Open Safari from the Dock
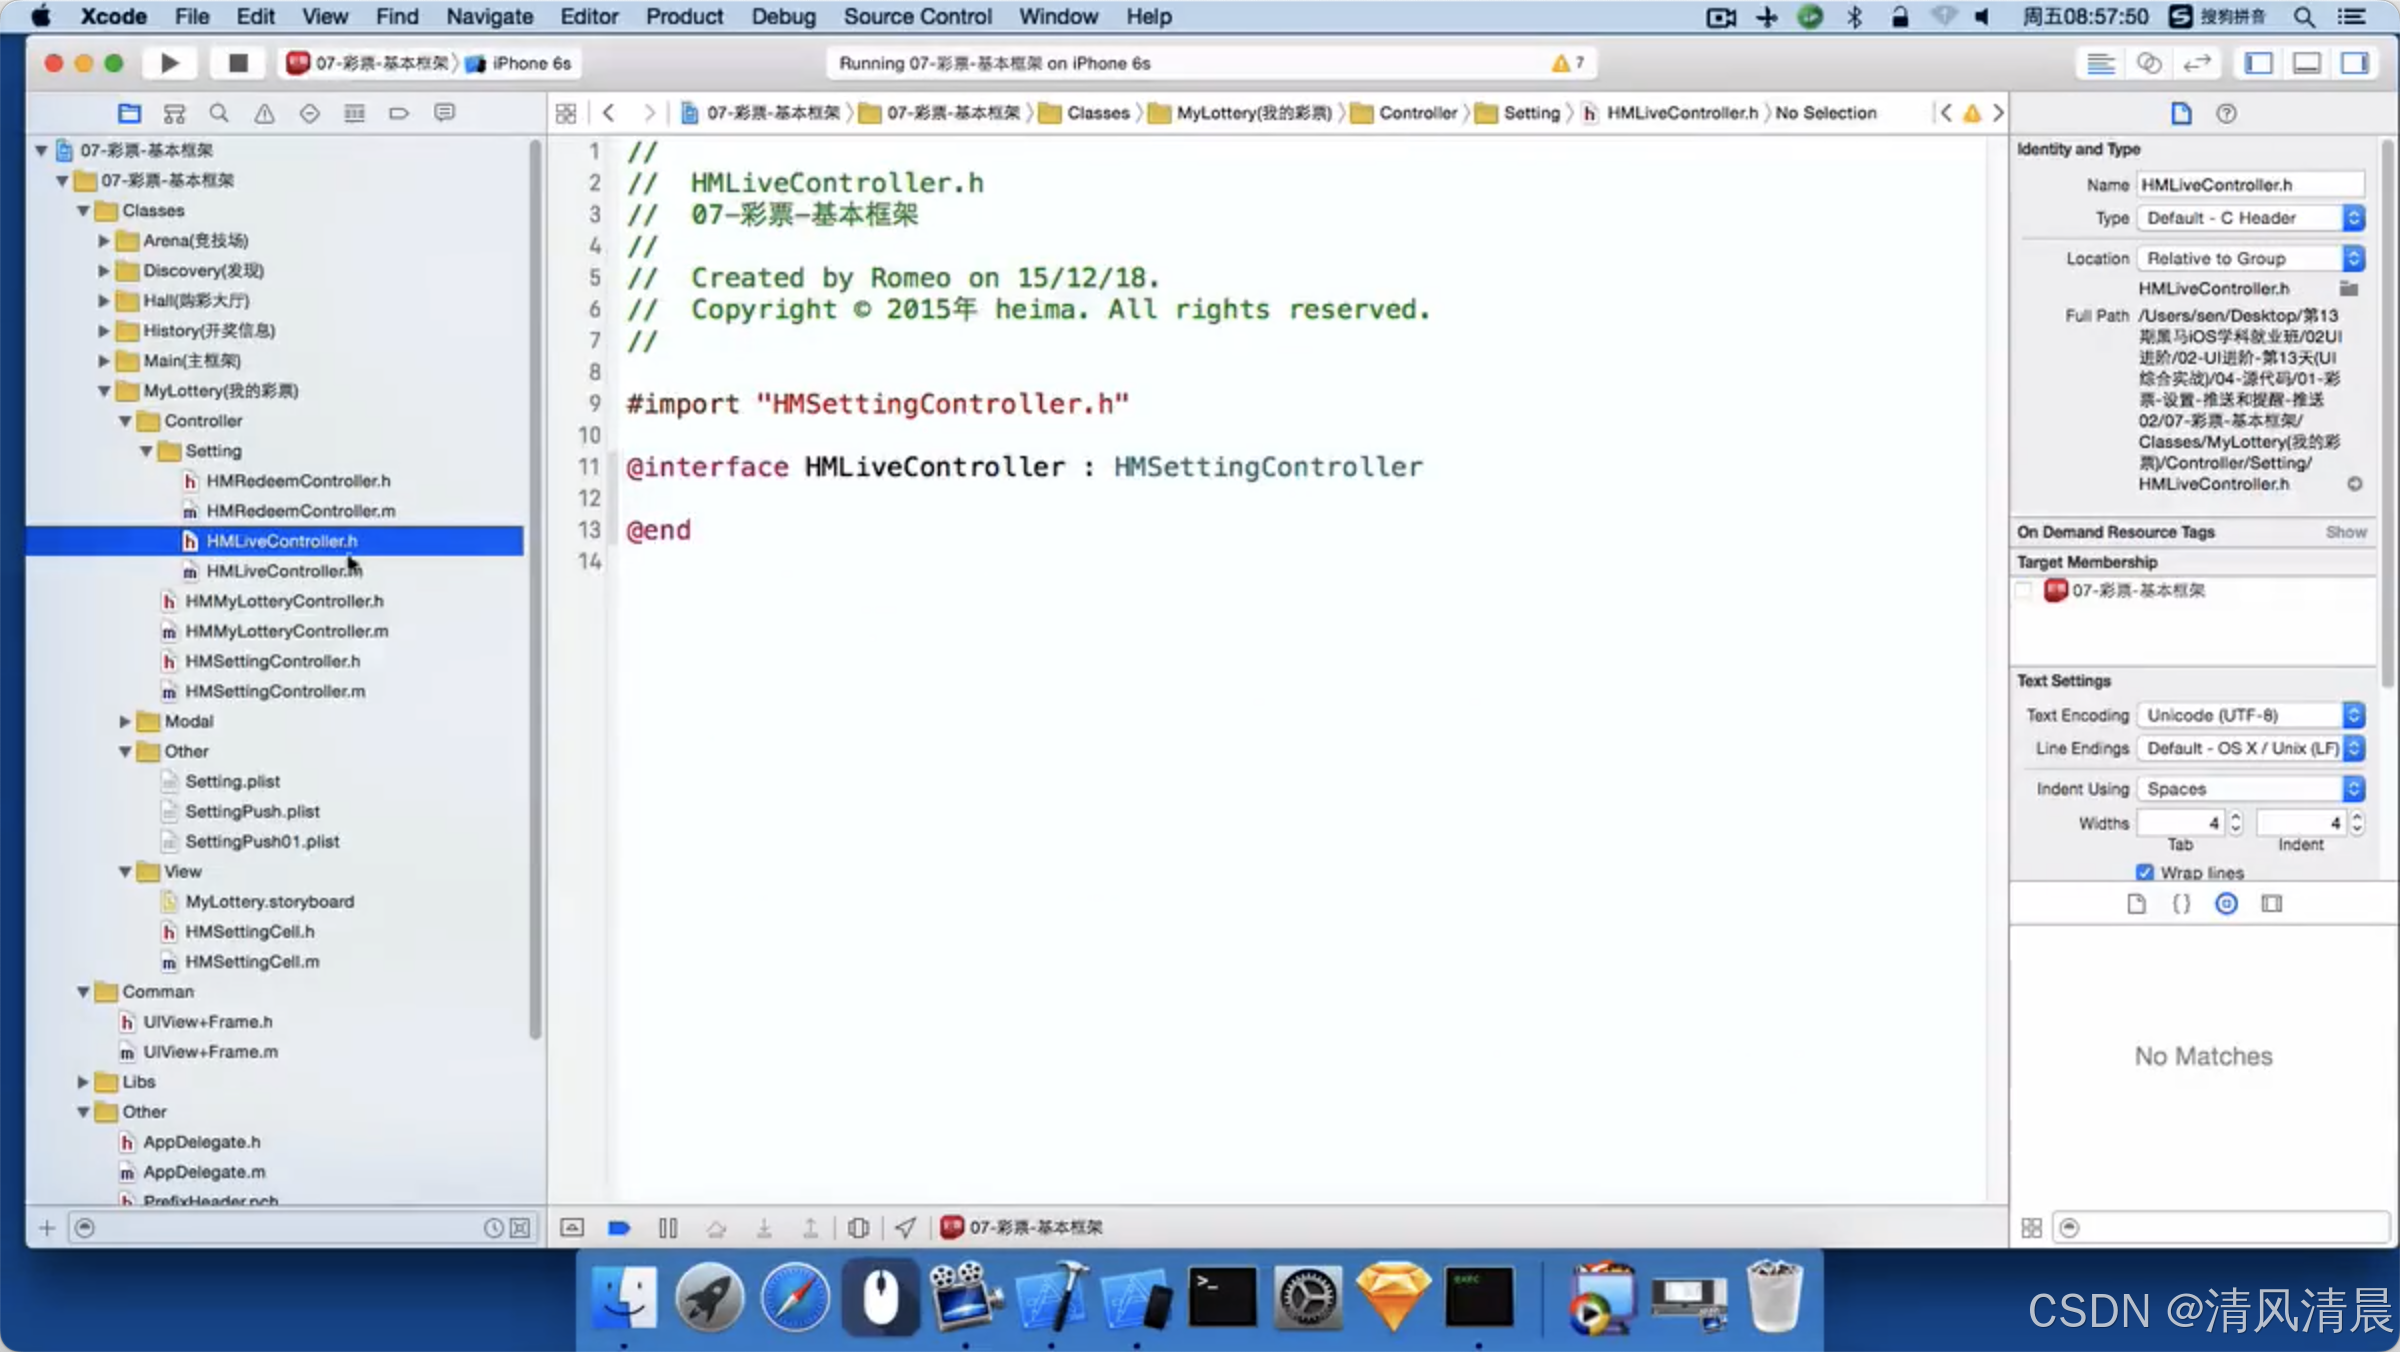 coord(795,1299)
